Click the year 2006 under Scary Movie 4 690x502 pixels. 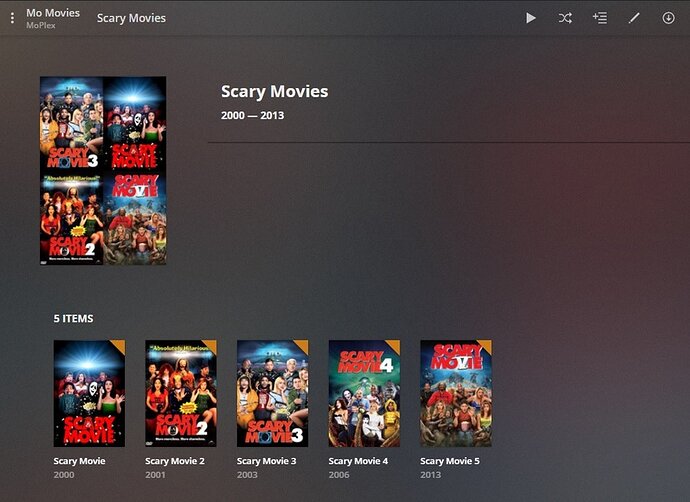pos(339,475)
